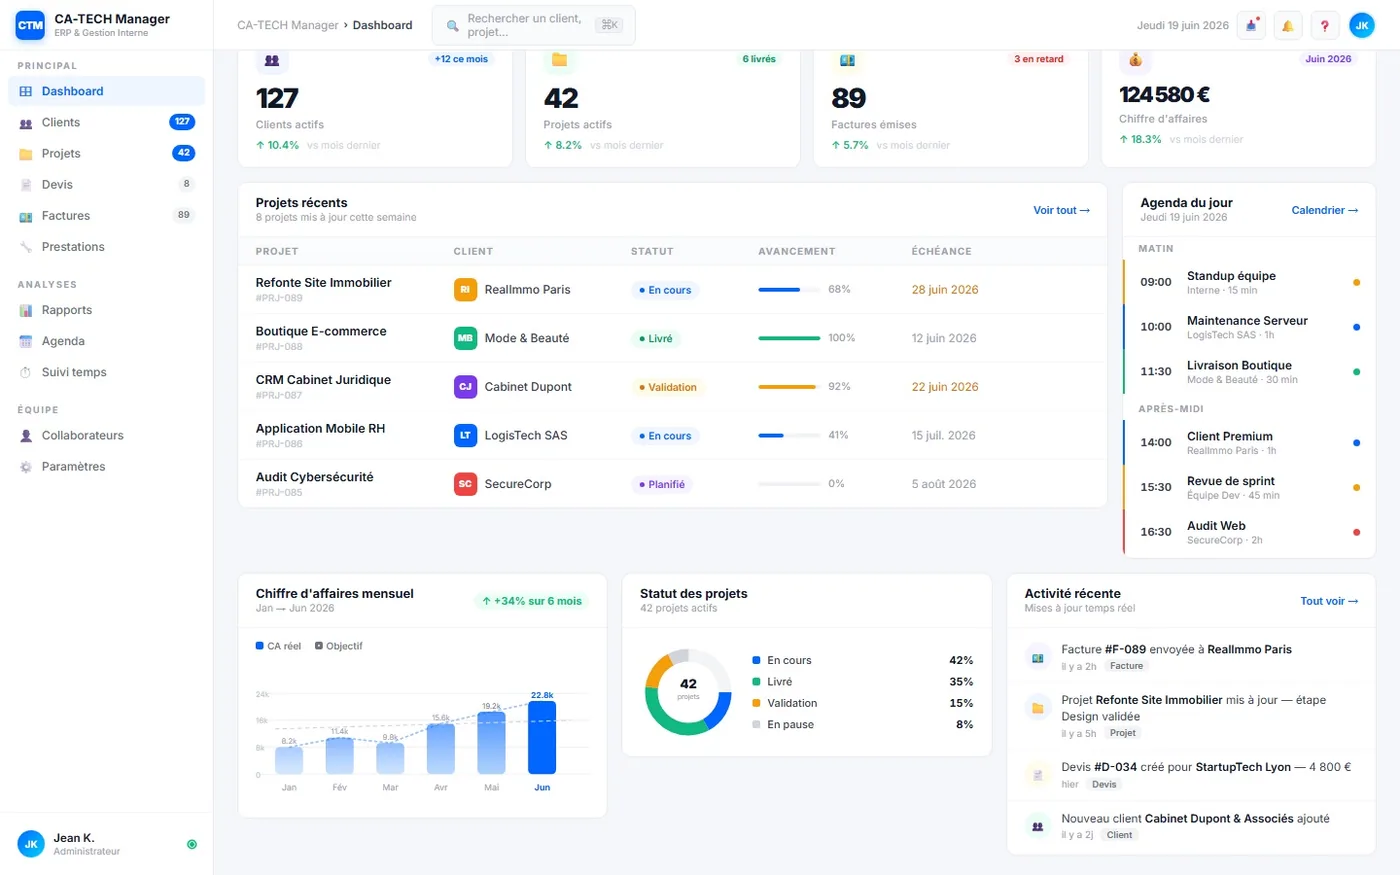The image size is (1400, 875).
Task: Click the SC badge for SecureCorp
Action: 465,484
